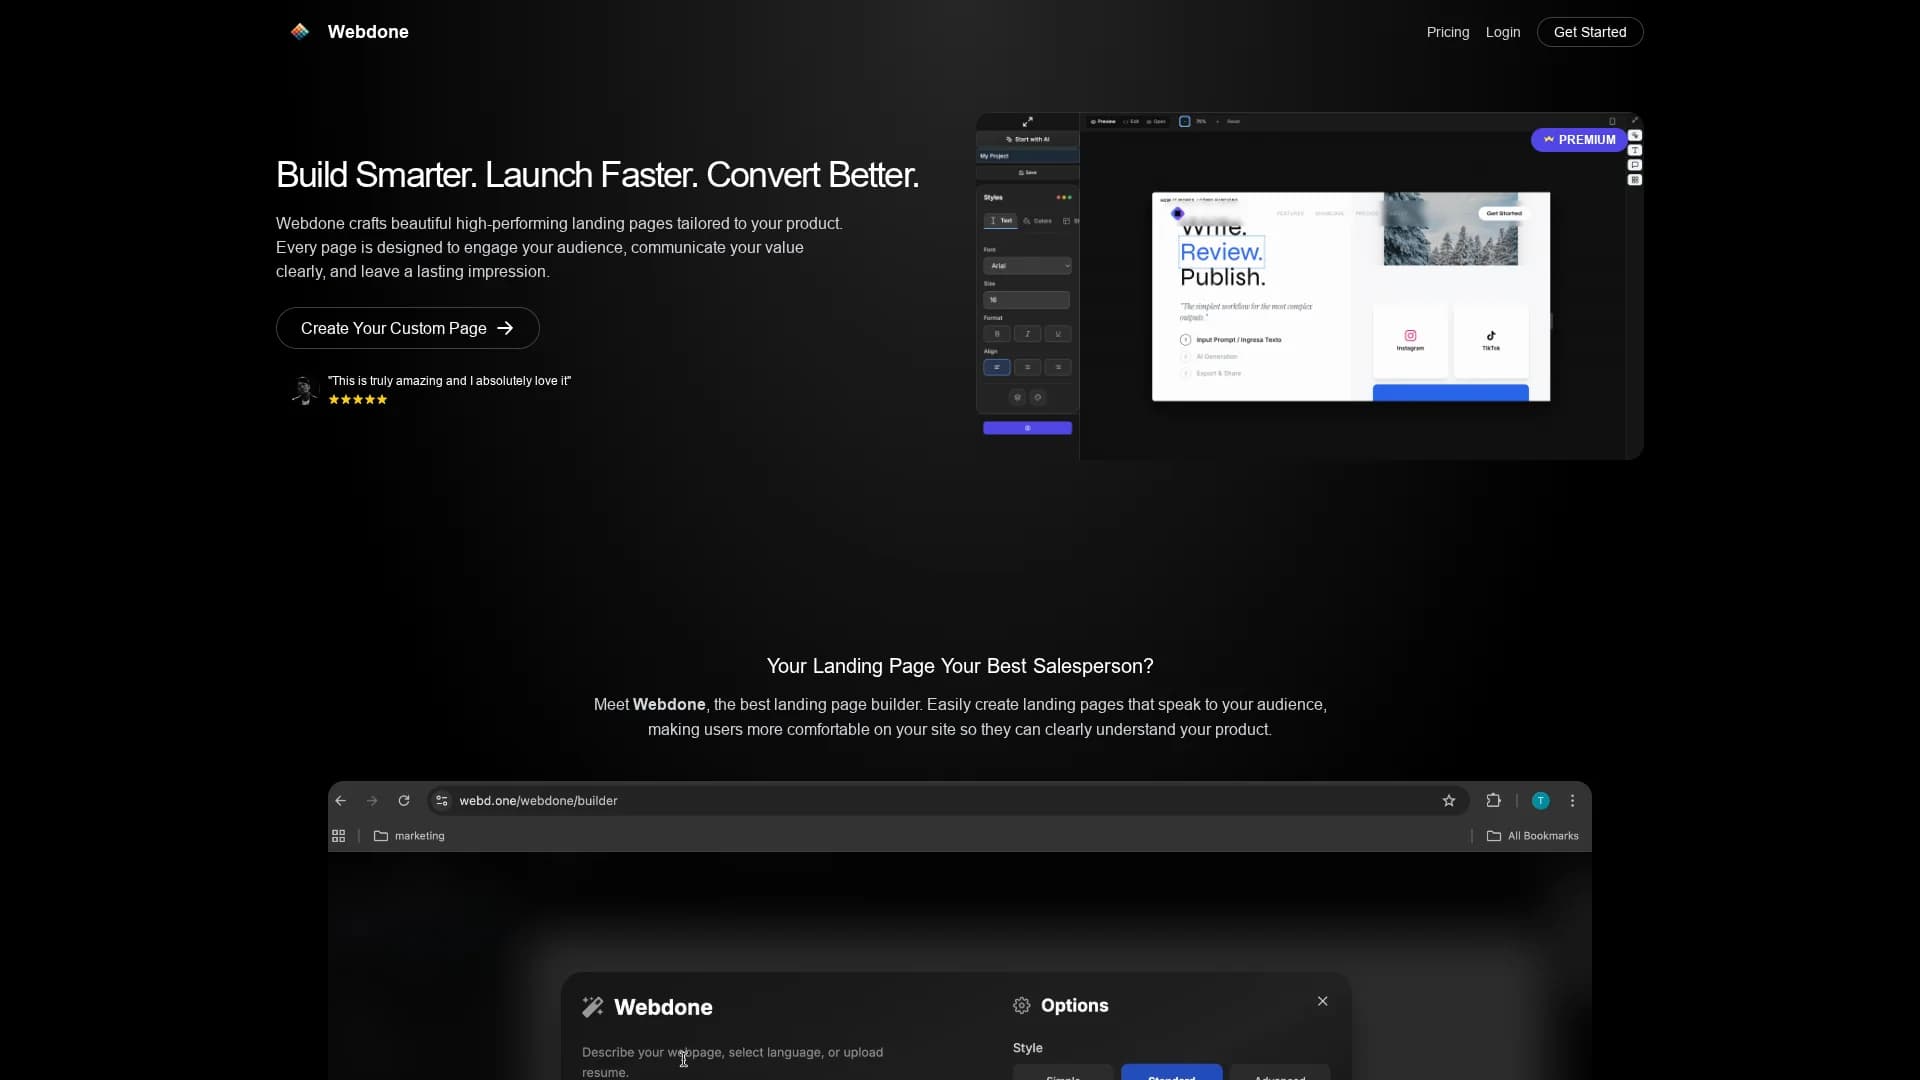Click Input Prompt / Ingresa Texto step

(1231, 340)
